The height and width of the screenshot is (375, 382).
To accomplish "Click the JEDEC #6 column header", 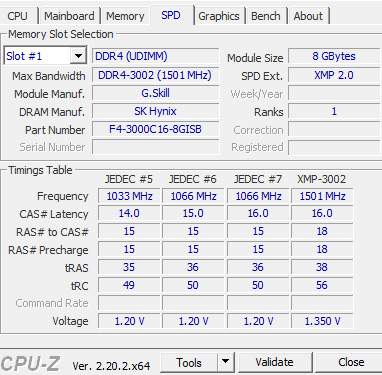I will pos(193,179).
